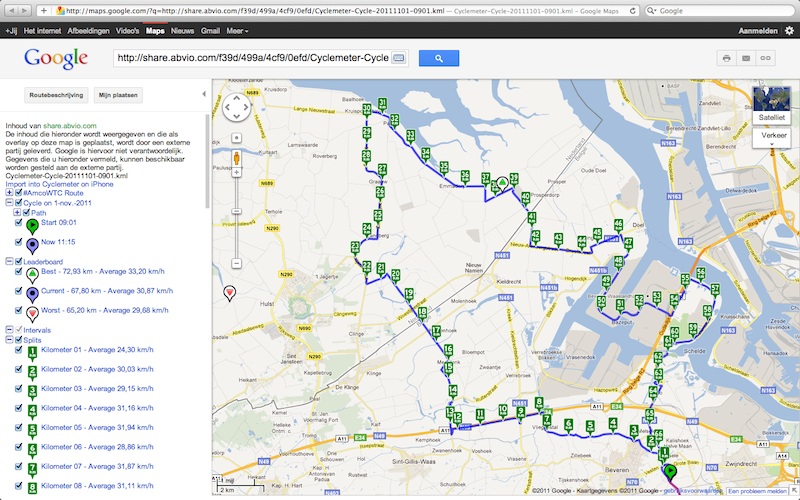Toggle the Worst 65,20 km checkbox
Viewport: 800px width, 500px height.
point(19,310)
